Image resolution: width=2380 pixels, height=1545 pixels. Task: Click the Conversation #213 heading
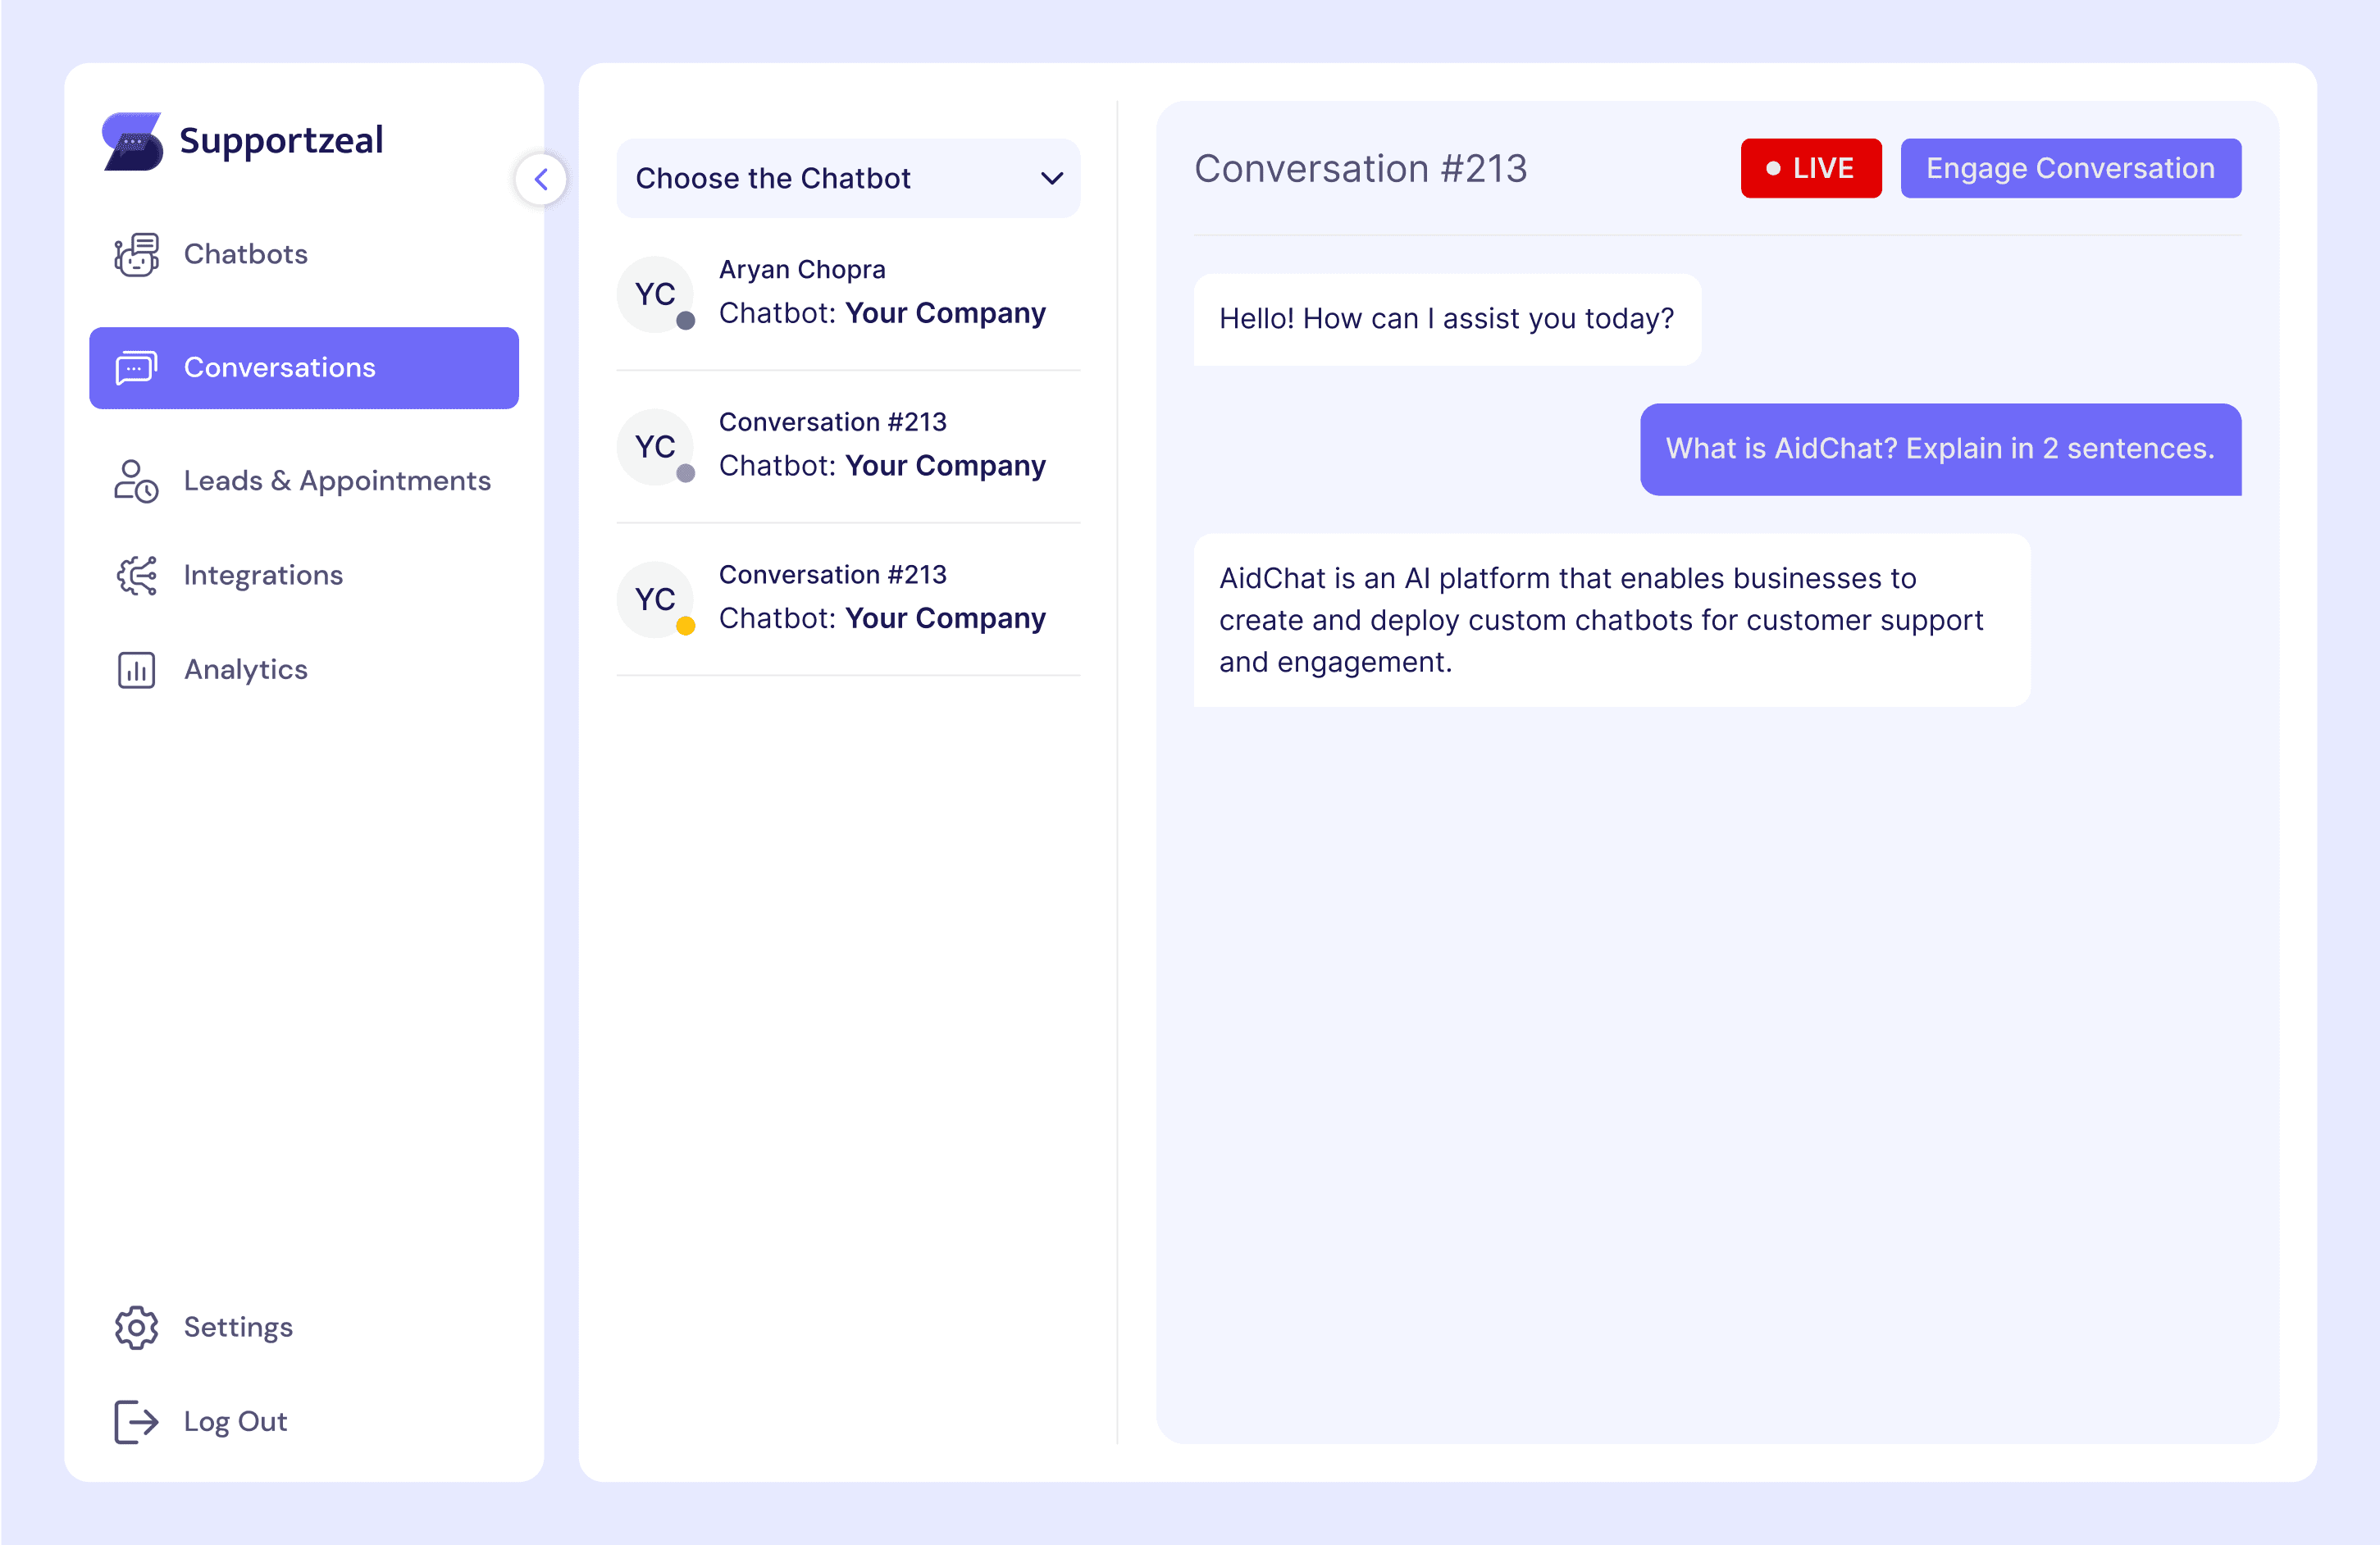(1360, 168)
